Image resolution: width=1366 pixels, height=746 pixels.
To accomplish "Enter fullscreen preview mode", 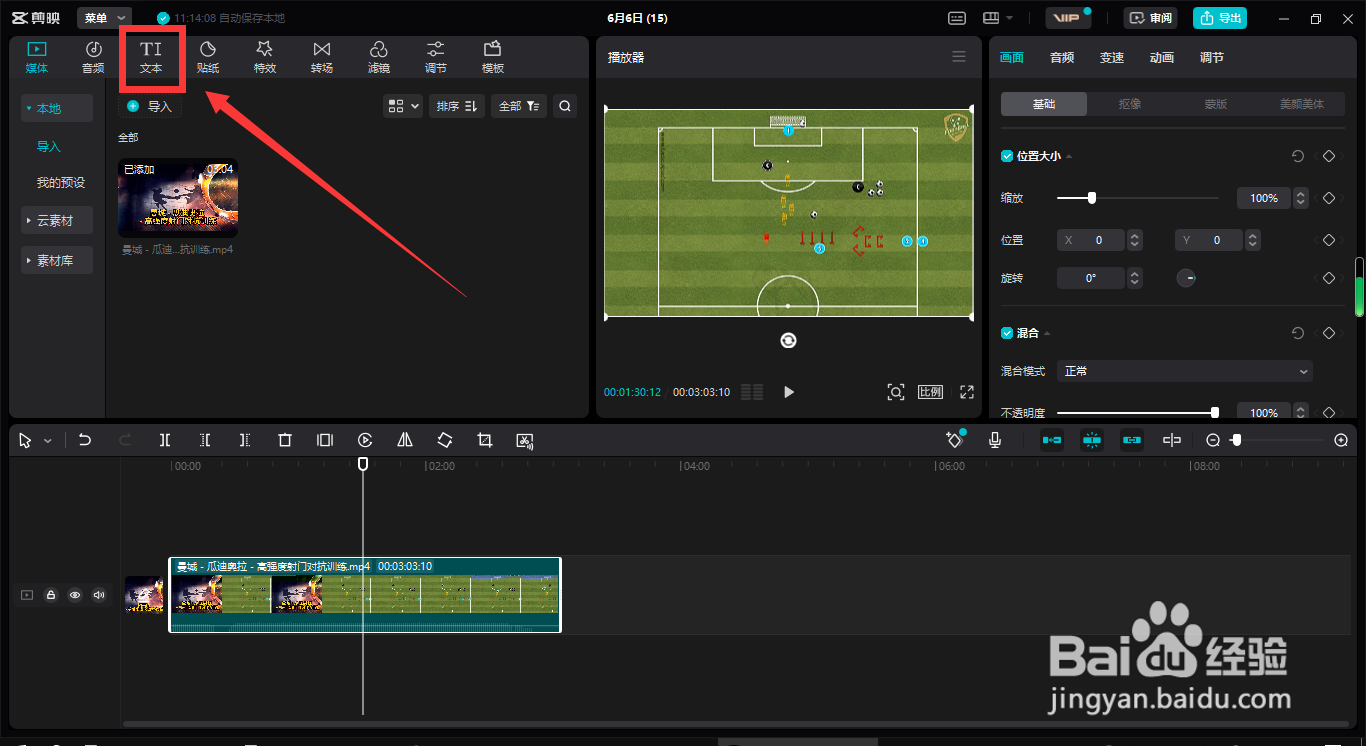I will [967, 392].
